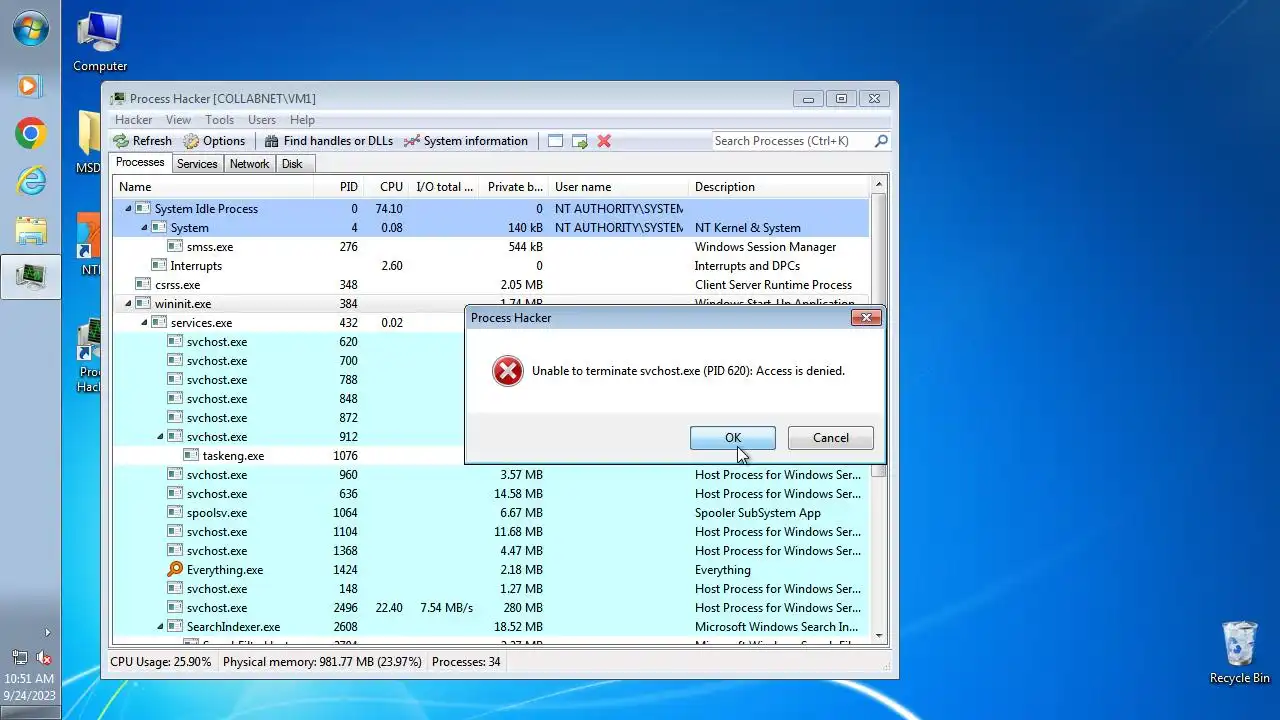The image size is (1280, 720).
Task: Collapse the wininit.exe tree node
Action: point(128,304)
